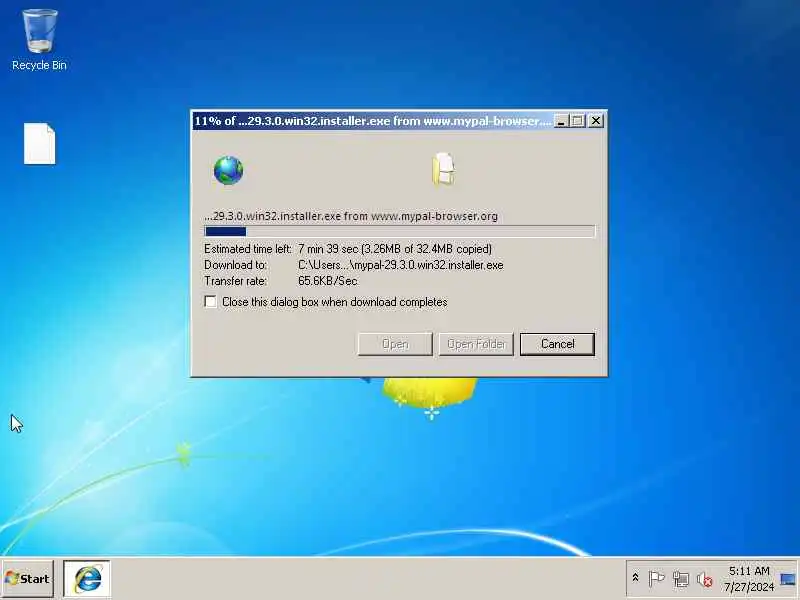Viewport: 800px width, 600px height.
Task: Click the greyed-out Open button
Action: click(395, 344)
